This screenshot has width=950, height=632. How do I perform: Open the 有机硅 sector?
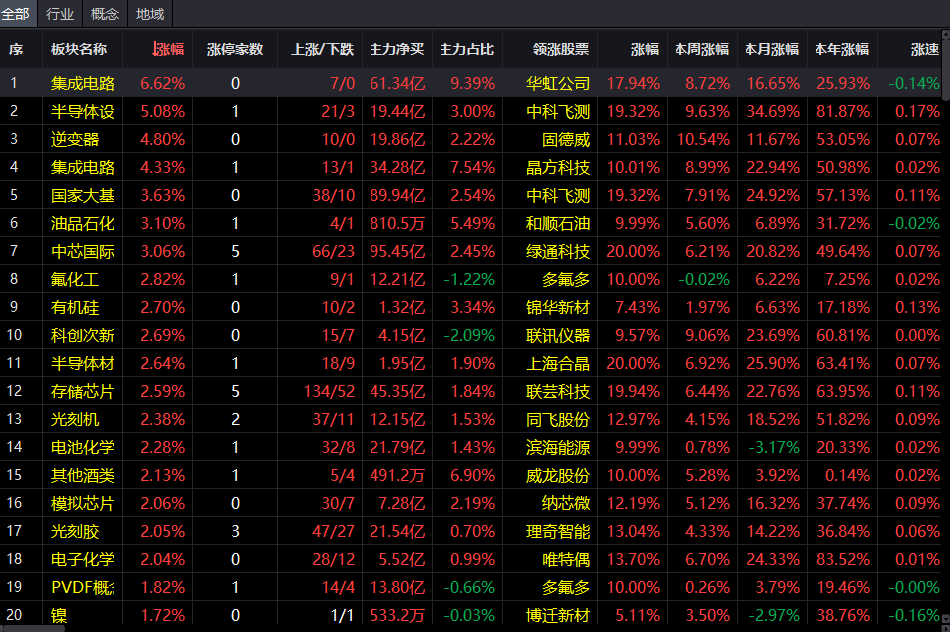(x=75, y=307)
